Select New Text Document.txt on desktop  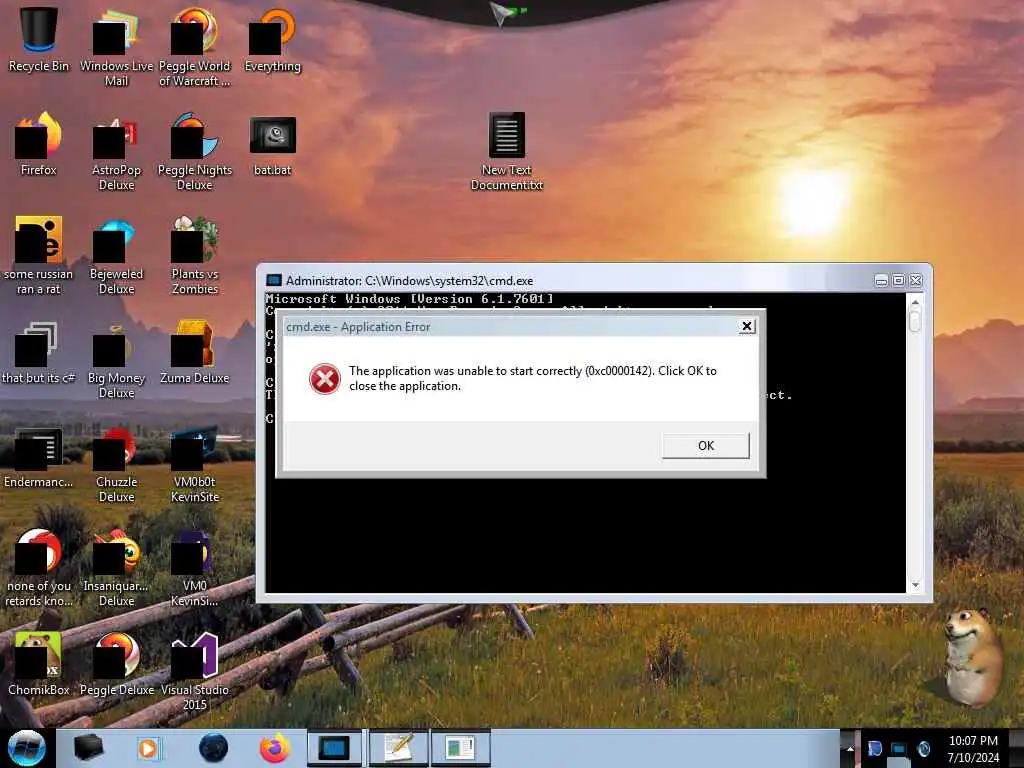point(507,152)
